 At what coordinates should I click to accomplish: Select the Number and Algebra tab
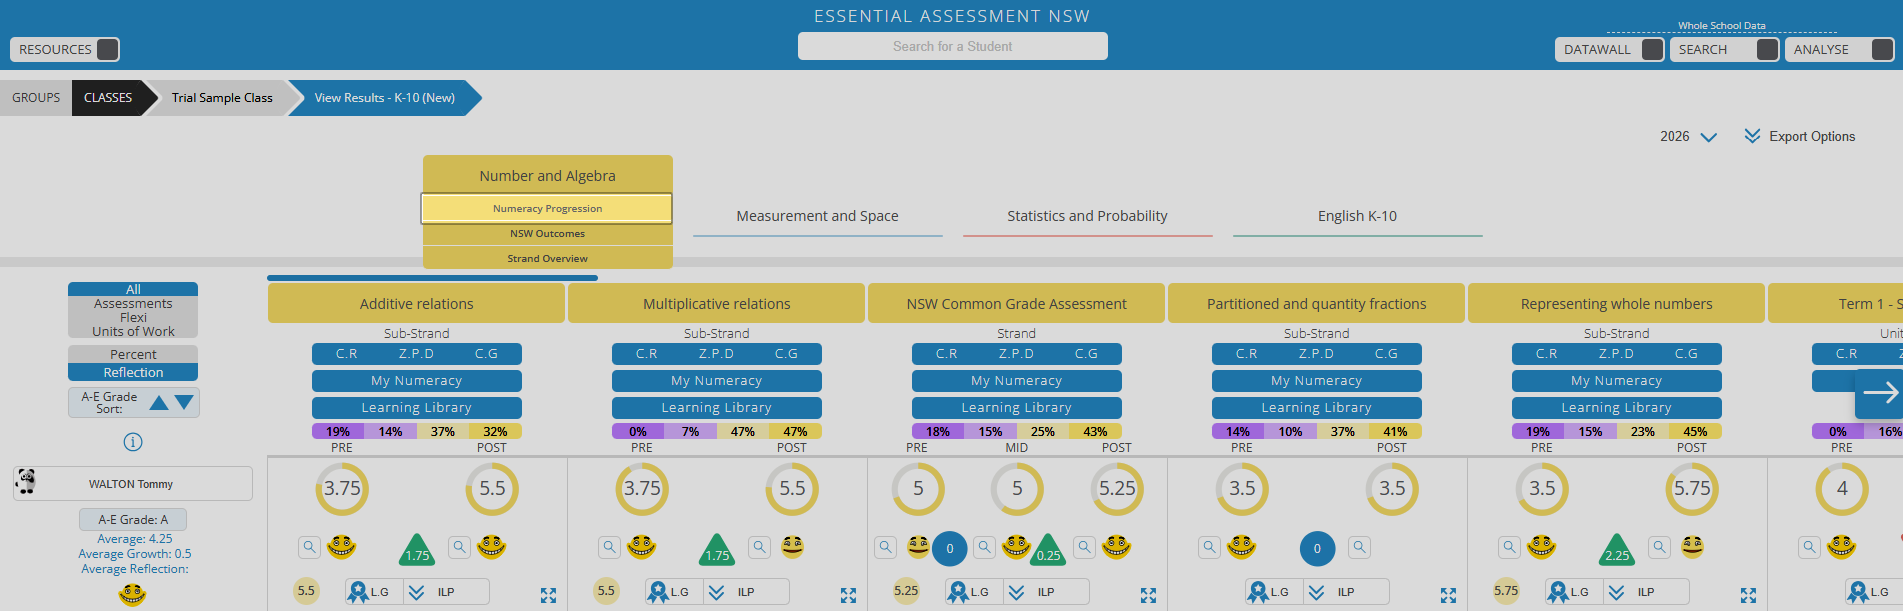click(548, 175)
